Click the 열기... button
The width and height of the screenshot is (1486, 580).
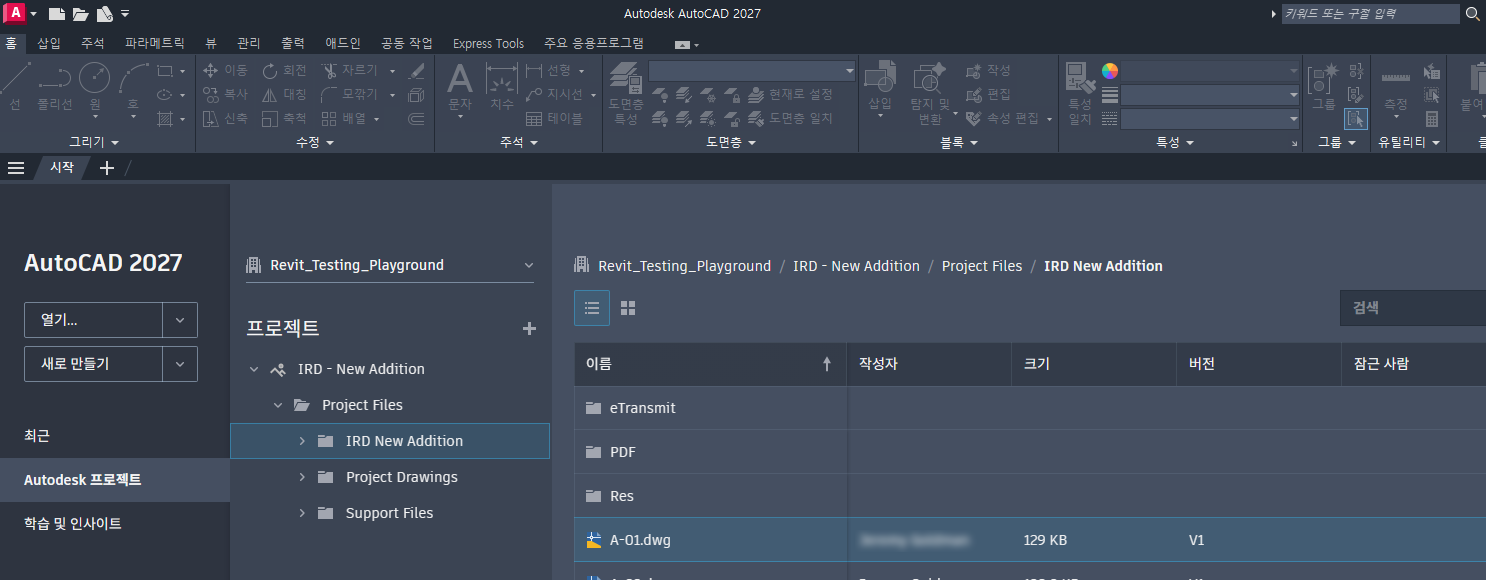click(94, 320)
